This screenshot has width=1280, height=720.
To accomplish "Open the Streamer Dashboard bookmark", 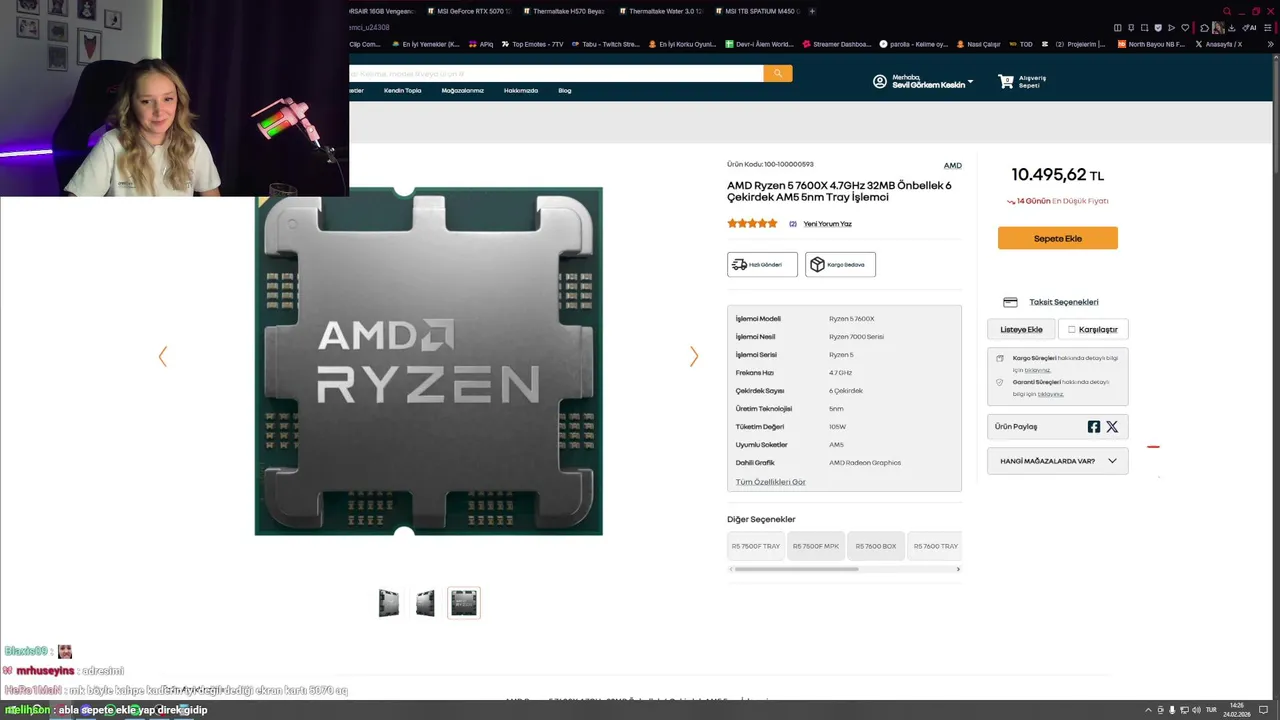I will coord(836,44).
